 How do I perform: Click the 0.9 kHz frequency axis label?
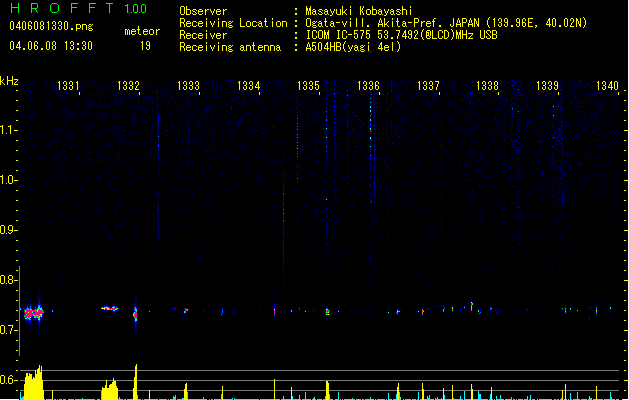[8, 230]
